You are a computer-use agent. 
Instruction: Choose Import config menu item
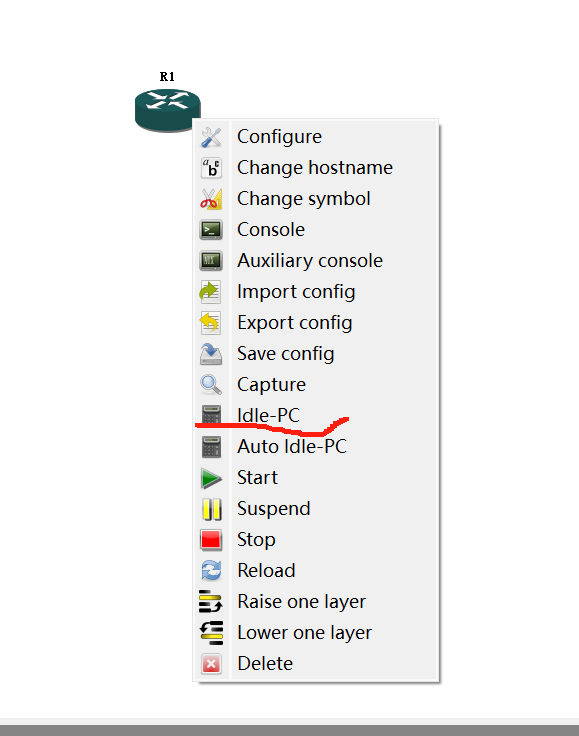tap(296, 292)
